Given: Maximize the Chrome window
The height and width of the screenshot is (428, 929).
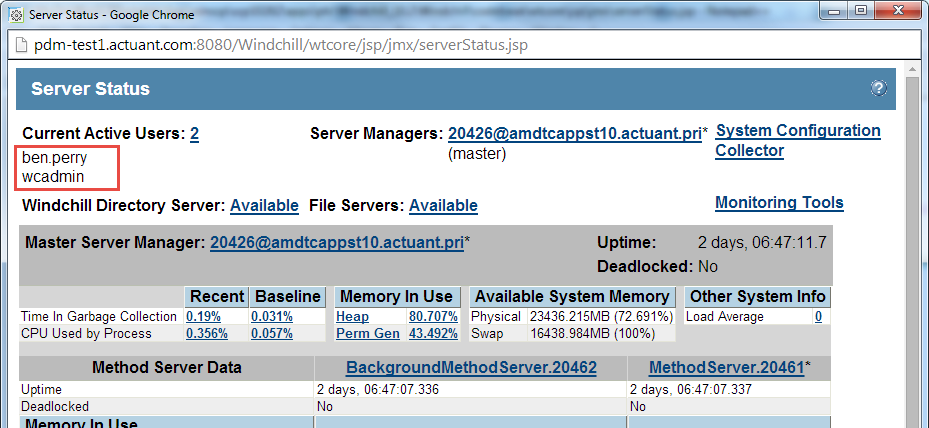Looking at the screenshot, I should tap(861, 9).
